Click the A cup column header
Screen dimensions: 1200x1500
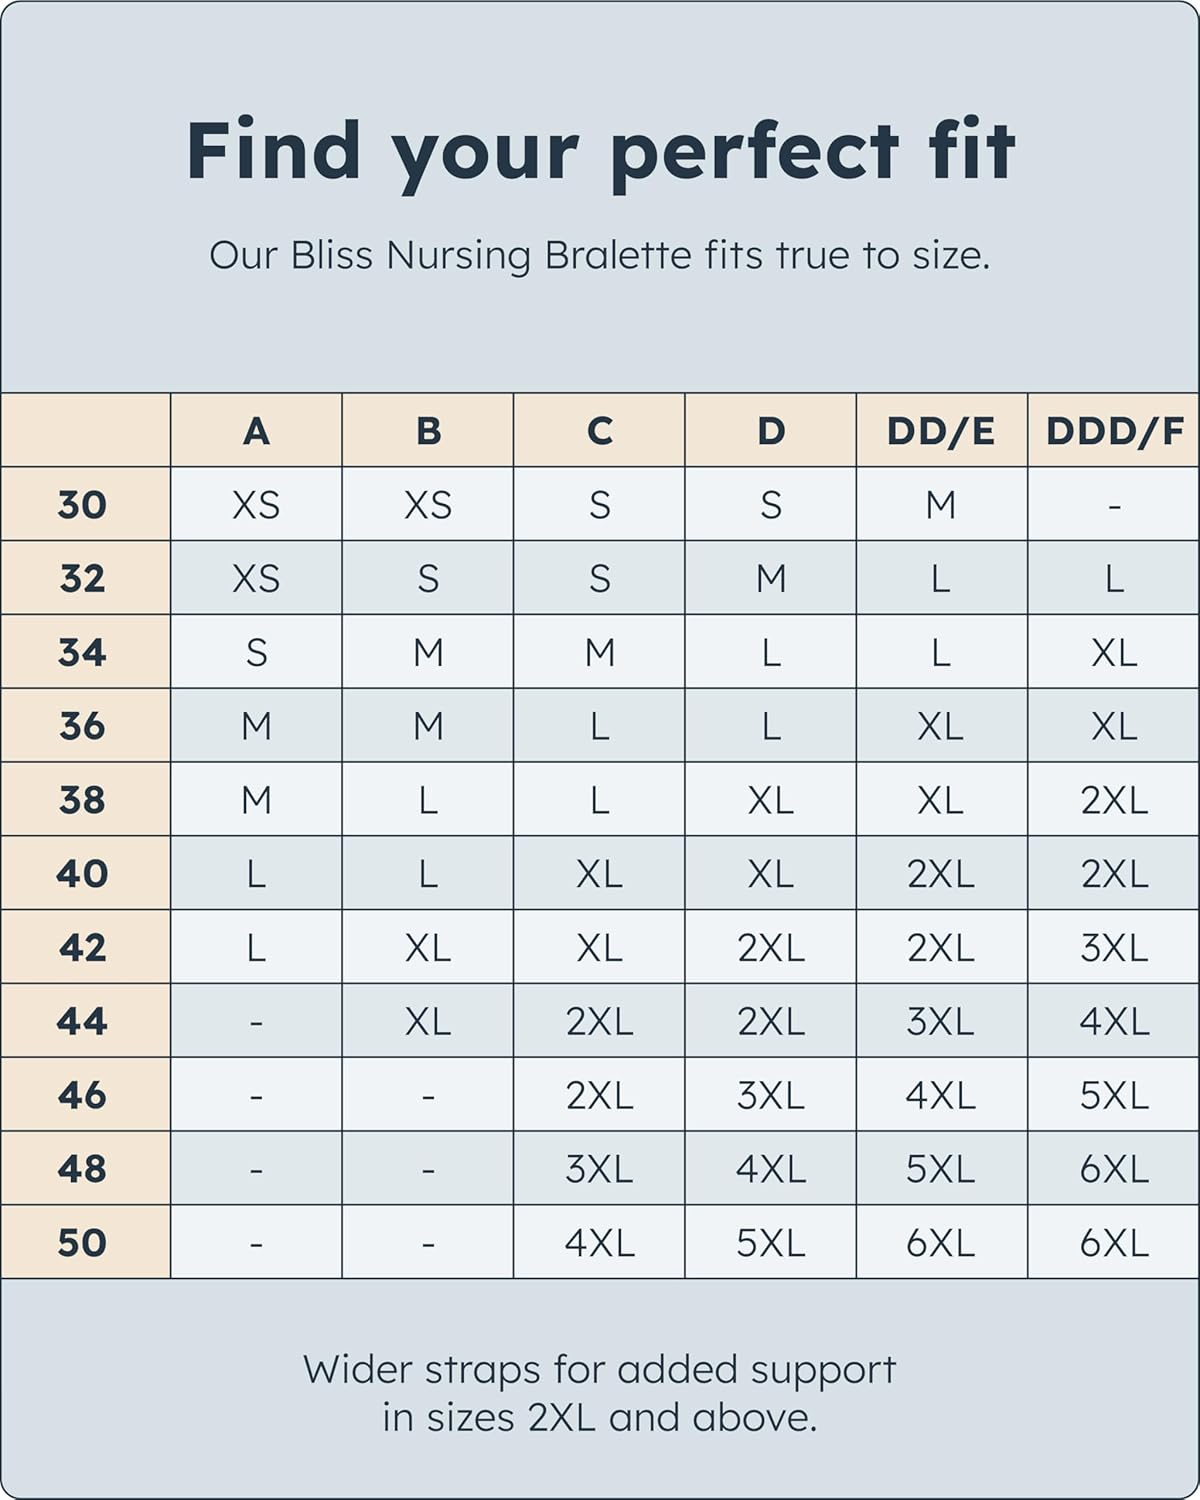tap(256, 431)
